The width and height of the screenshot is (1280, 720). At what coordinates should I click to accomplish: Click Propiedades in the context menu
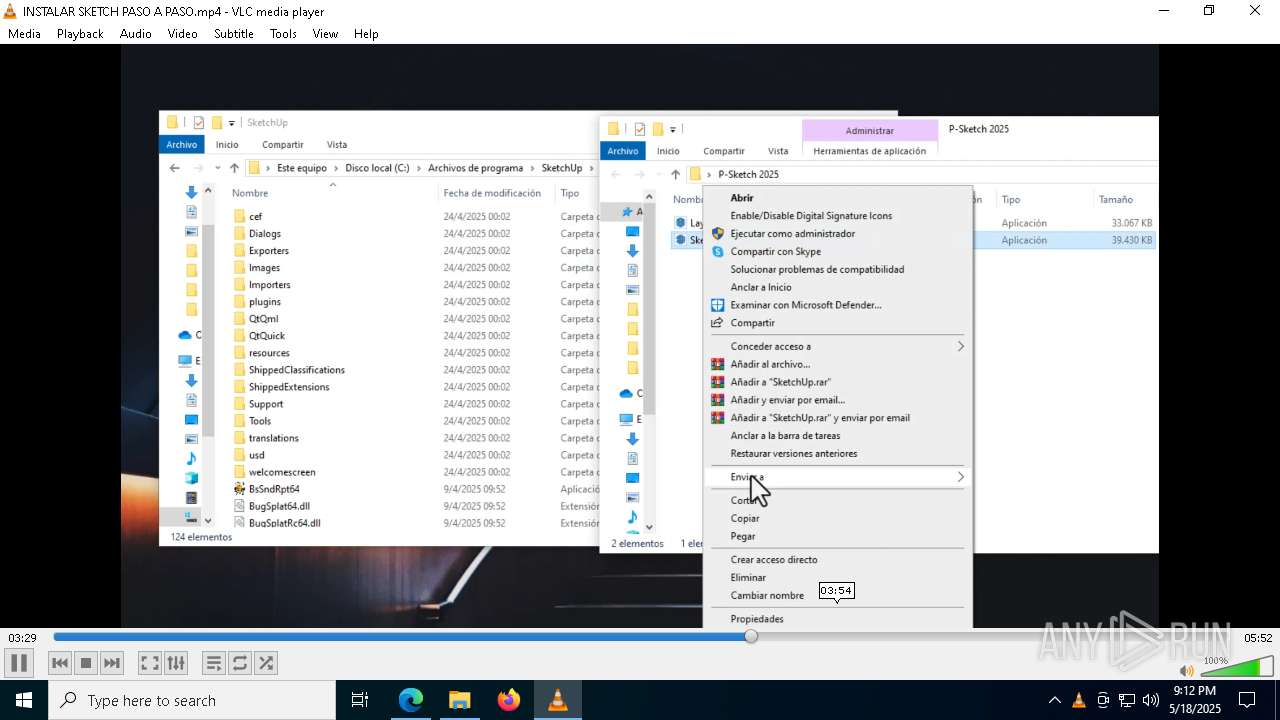(757, 619)
